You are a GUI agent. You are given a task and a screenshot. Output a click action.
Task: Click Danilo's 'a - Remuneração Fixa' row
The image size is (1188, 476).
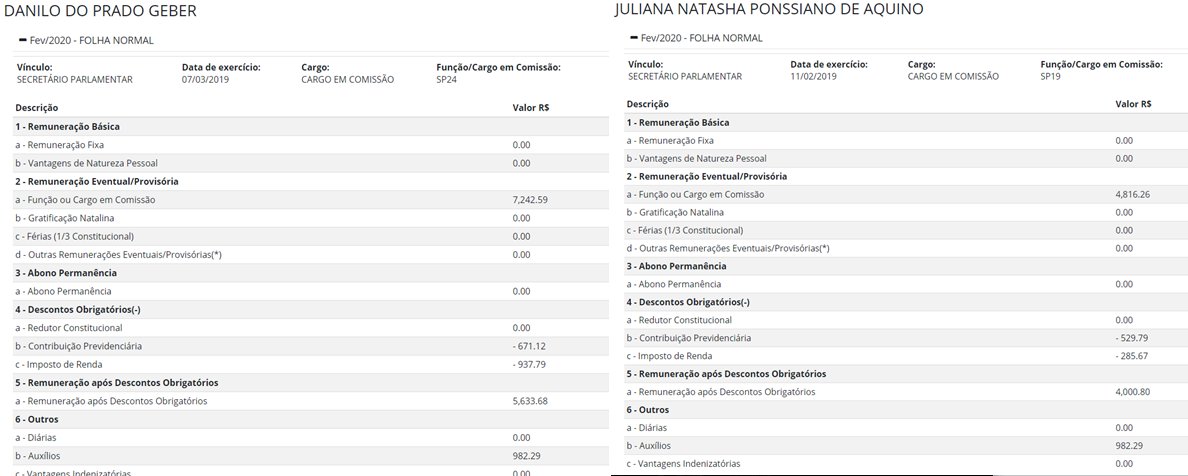pos(311,145)
